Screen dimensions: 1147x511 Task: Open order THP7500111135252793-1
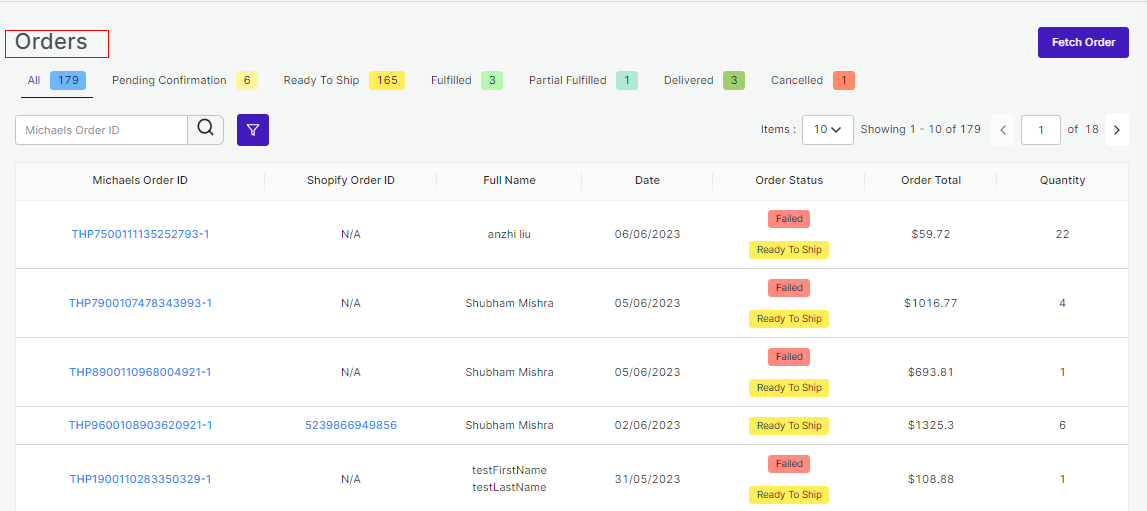point(140,235)
